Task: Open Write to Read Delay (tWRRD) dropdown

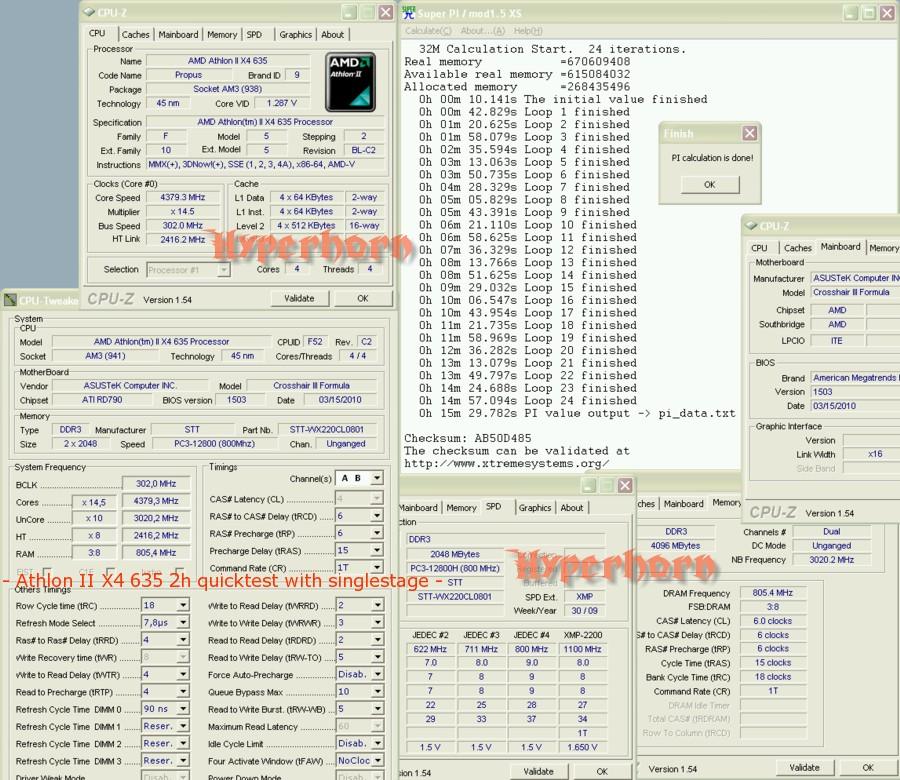Action: (x=377, y=605)
